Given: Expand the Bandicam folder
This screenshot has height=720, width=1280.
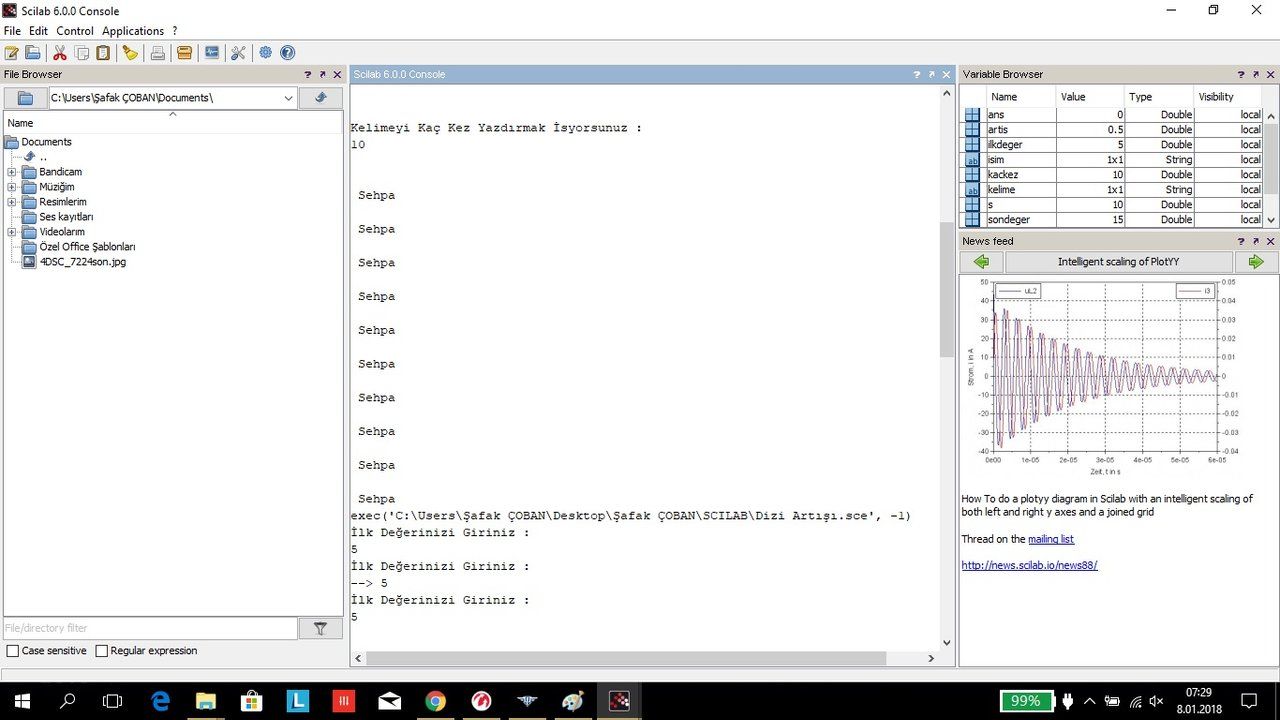Looking at the screenshot, I should point(12,172).
